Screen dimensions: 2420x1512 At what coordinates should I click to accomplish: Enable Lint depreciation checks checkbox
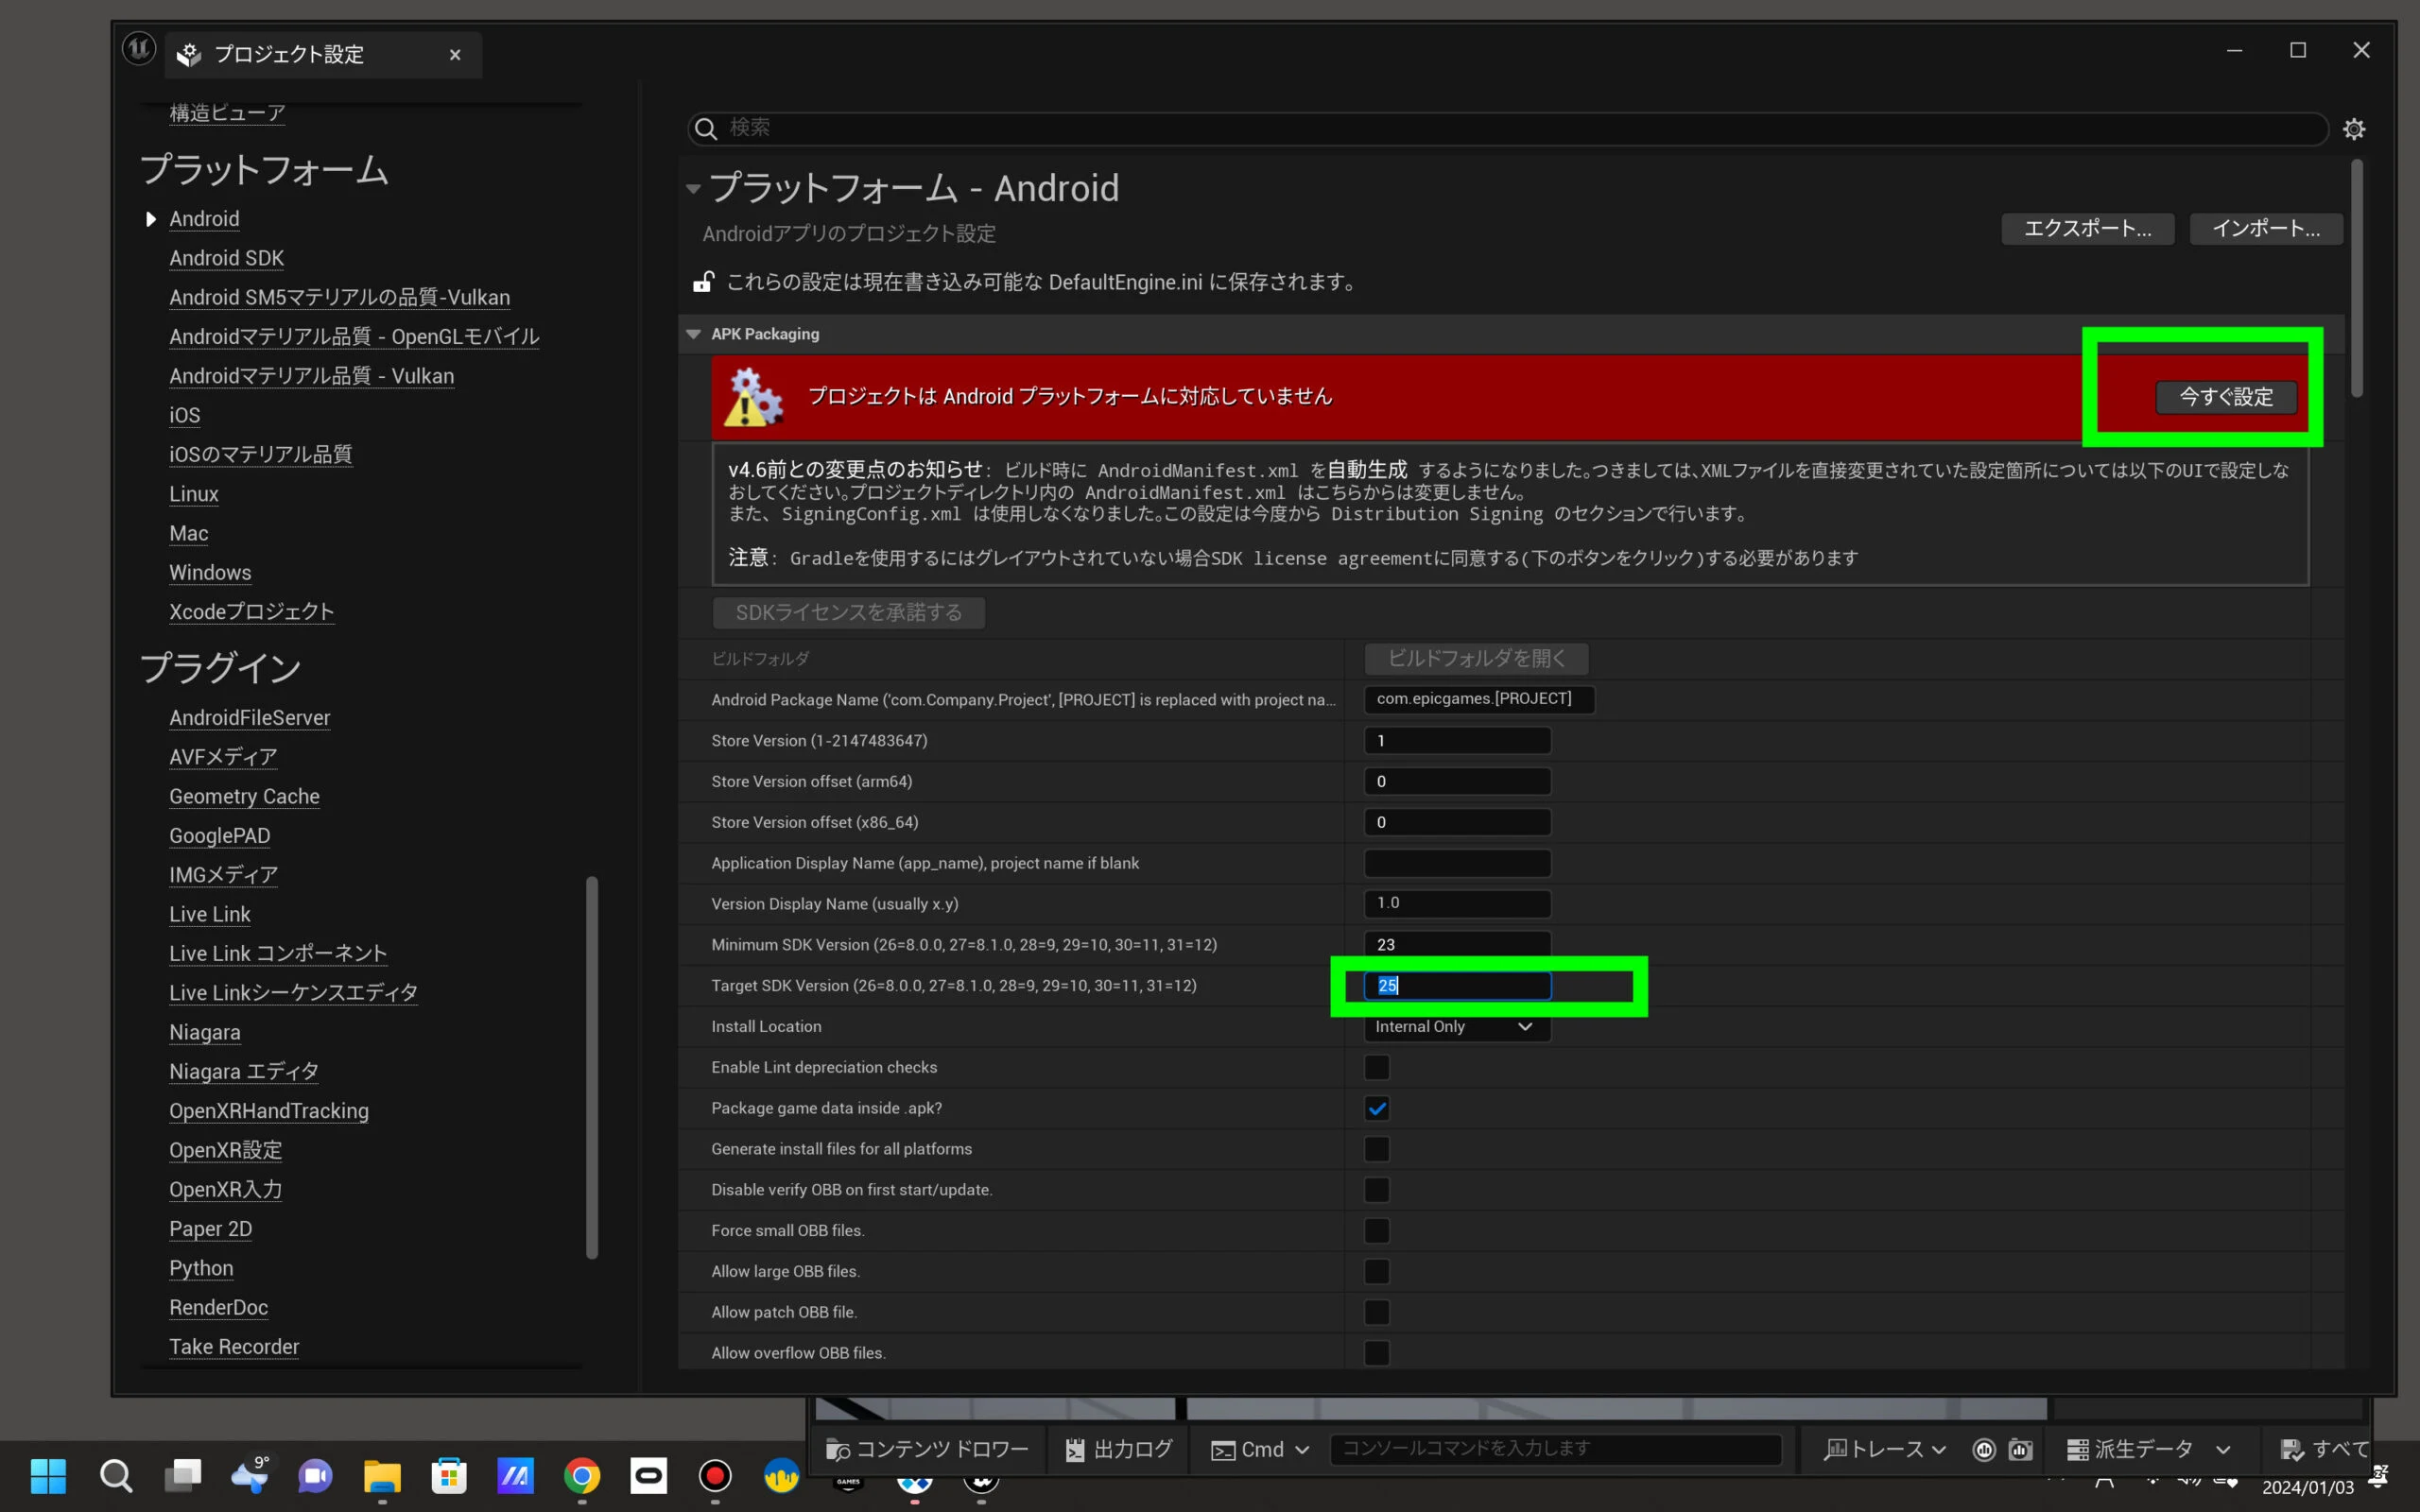coord(1377,1067)
